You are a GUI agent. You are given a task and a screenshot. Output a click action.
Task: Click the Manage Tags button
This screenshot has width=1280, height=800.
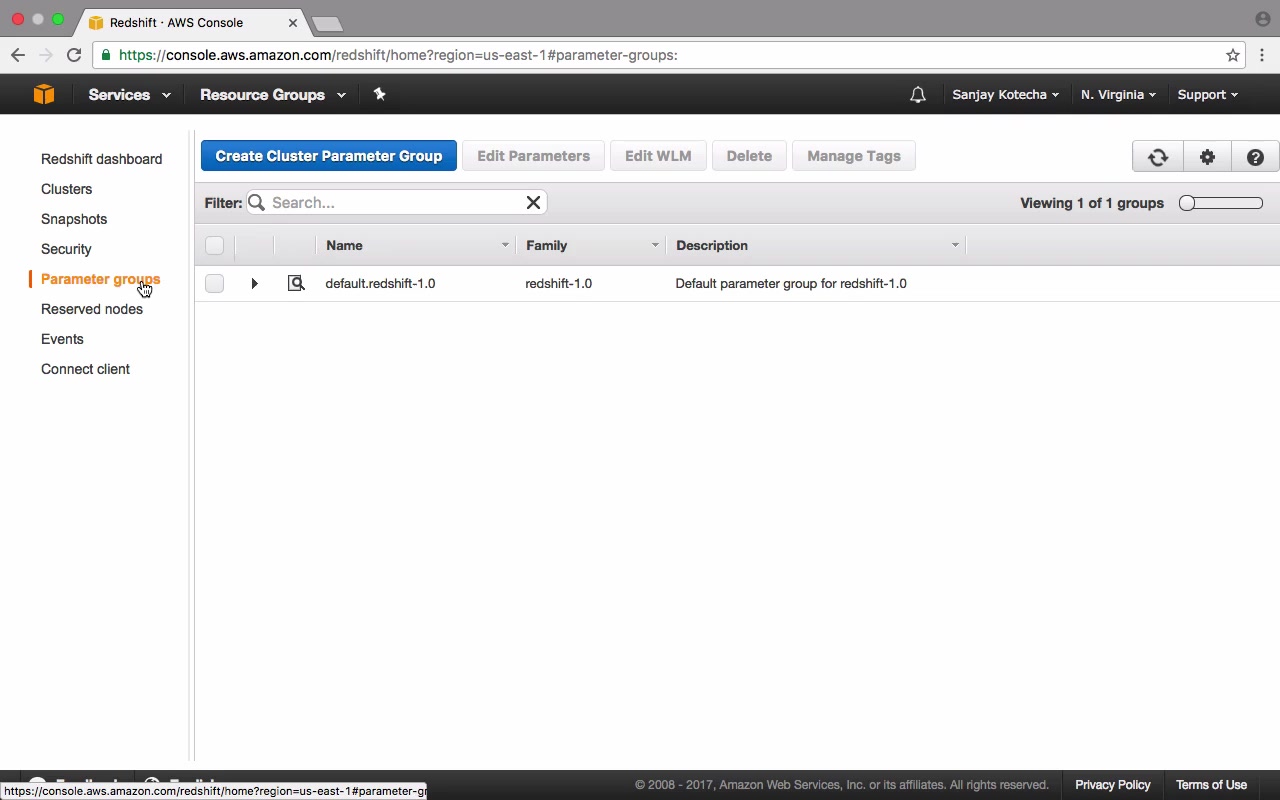(x=854, y=156)
